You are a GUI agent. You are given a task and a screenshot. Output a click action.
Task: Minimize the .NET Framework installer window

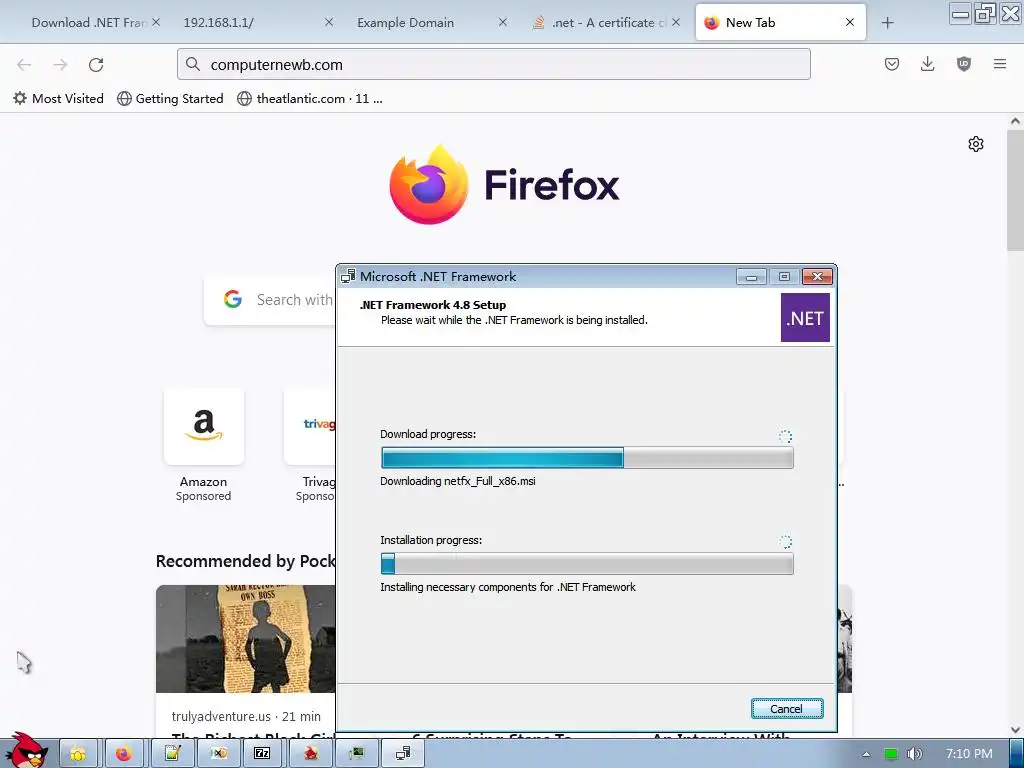coord(751,277)
